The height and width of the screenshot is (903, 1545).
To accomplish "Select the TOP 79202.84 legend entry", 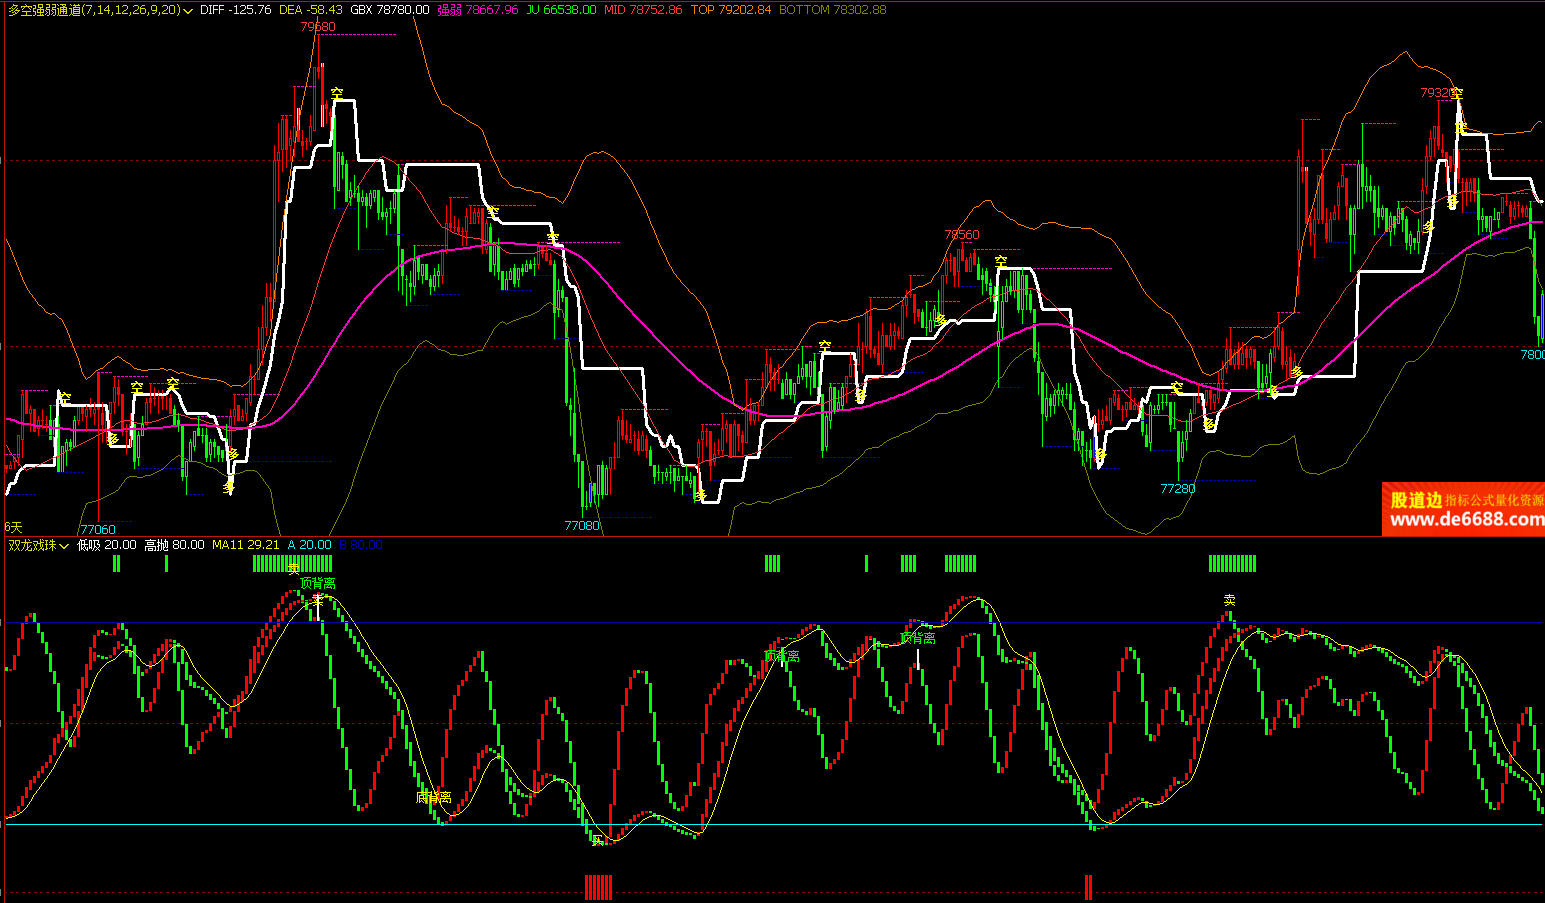I will coord(731,10).
